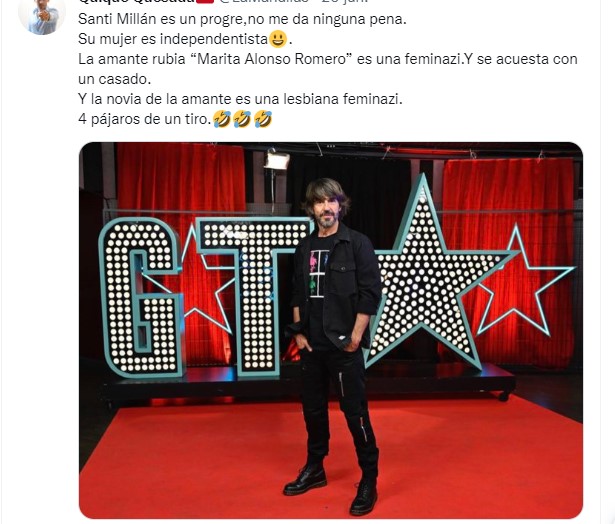Click the red flag emoji beside author name
The width and height of the screenshot is (615, 524).
[x=207, y=1]
